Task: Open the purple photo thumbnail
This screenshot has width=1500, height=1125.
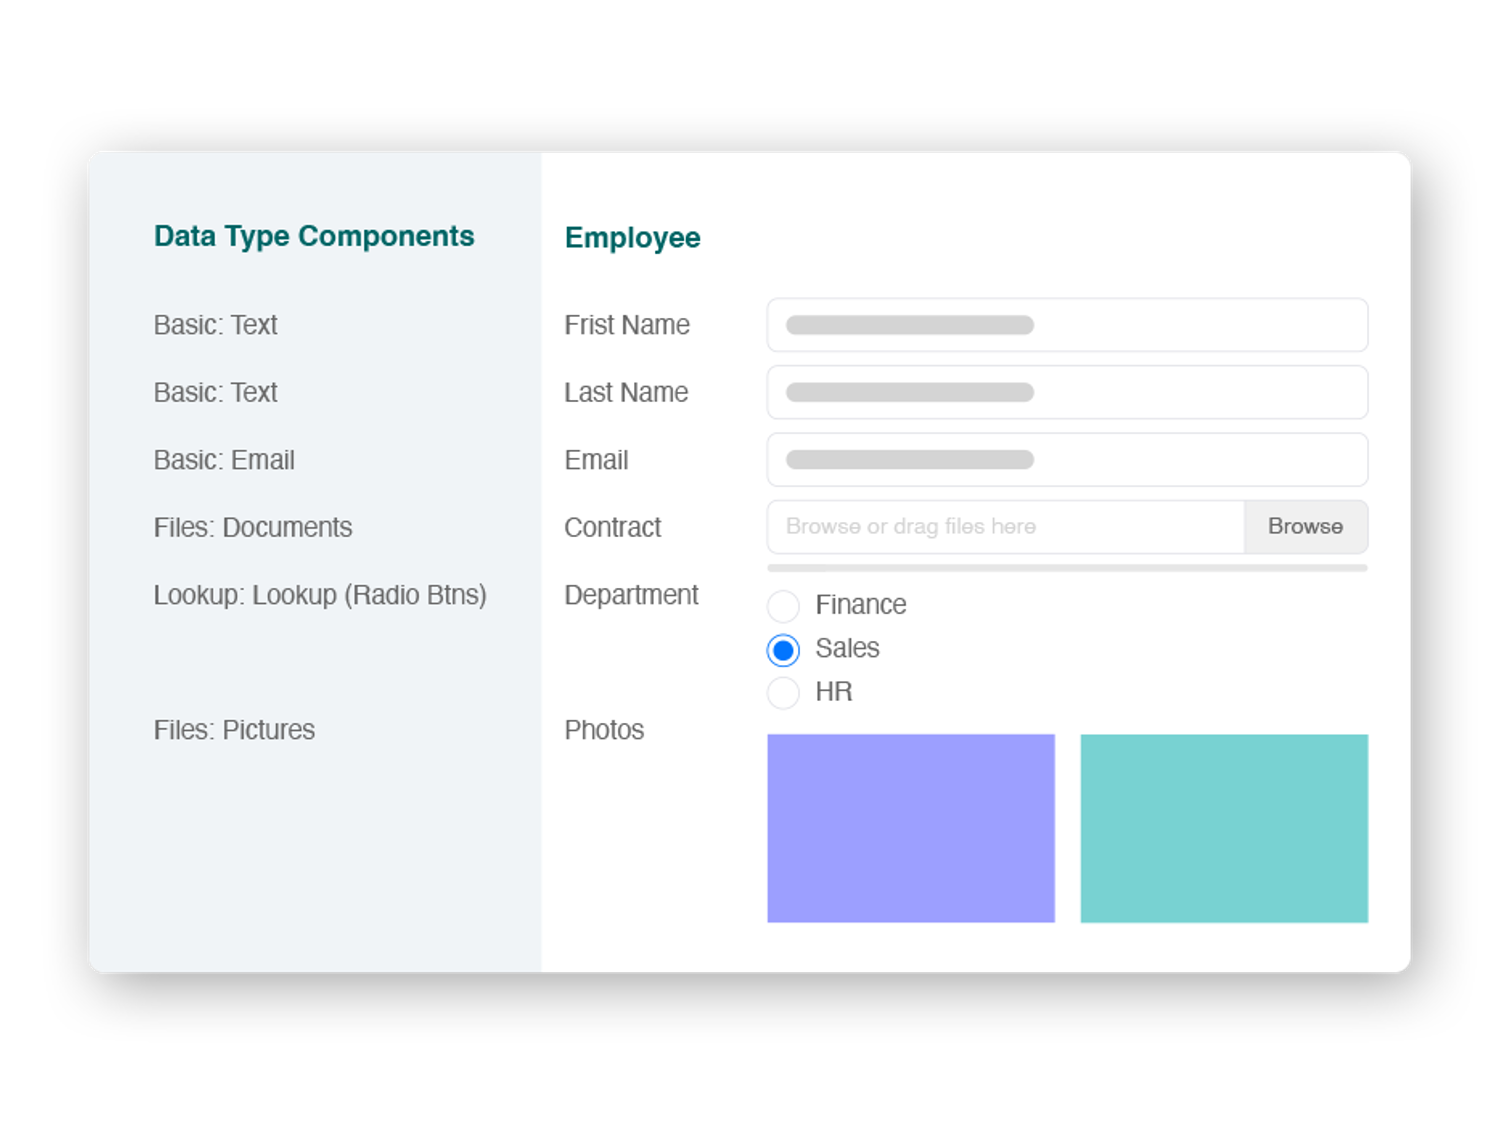Action: coord(910,828)
